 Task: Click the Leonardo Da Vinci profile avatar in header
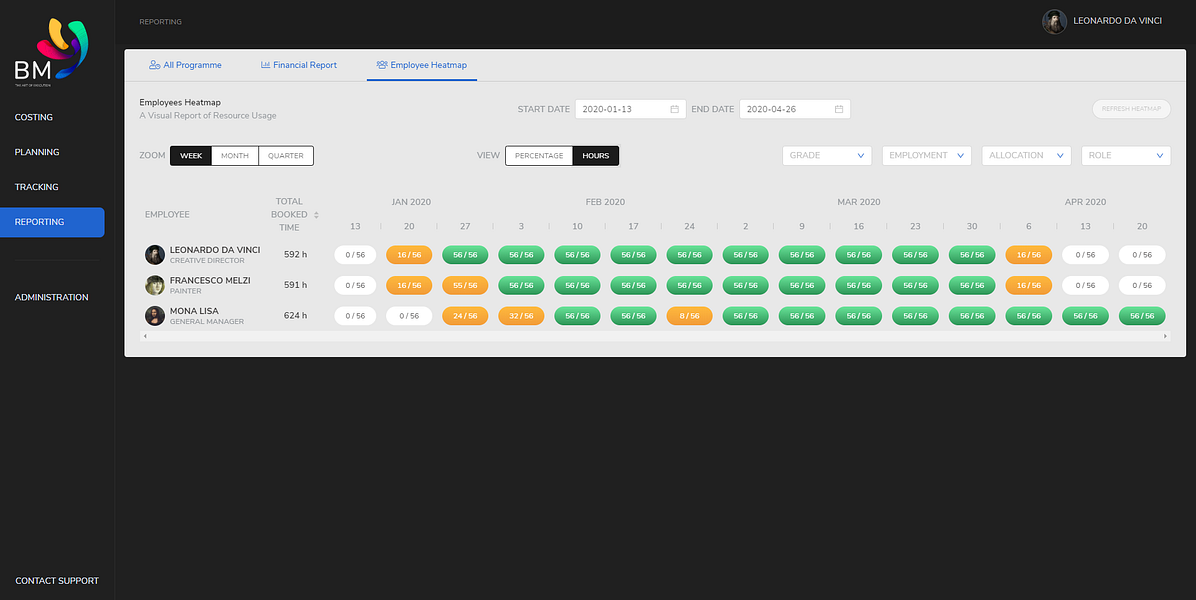point(1054,21)
